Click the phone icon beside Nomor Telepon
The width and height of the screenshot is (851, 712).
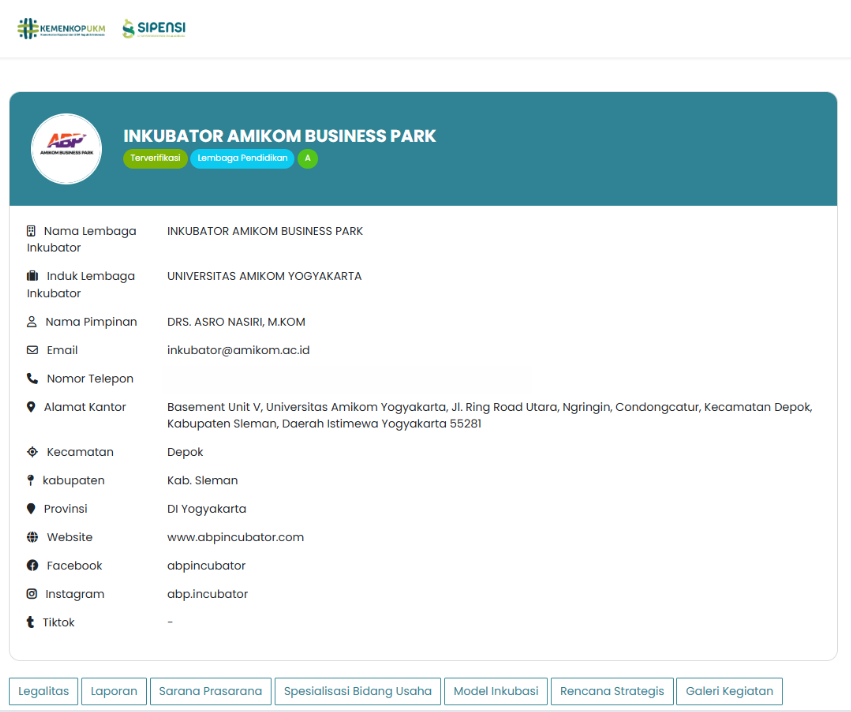tap(32, 379)
